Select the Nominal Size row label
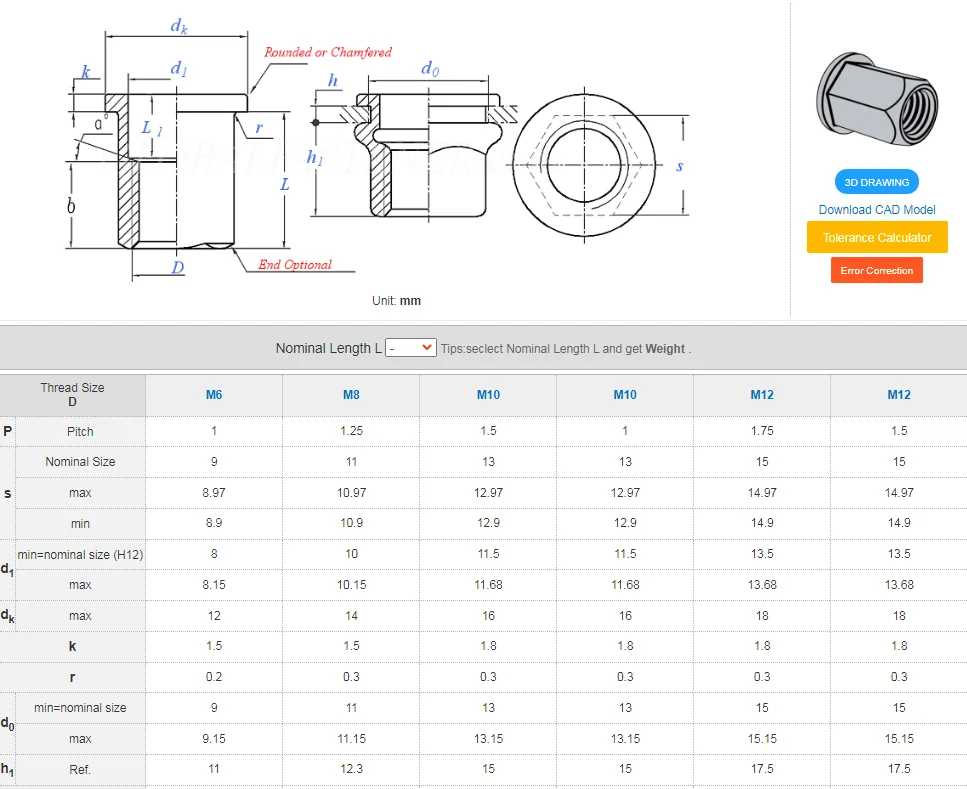 [79, 462]
